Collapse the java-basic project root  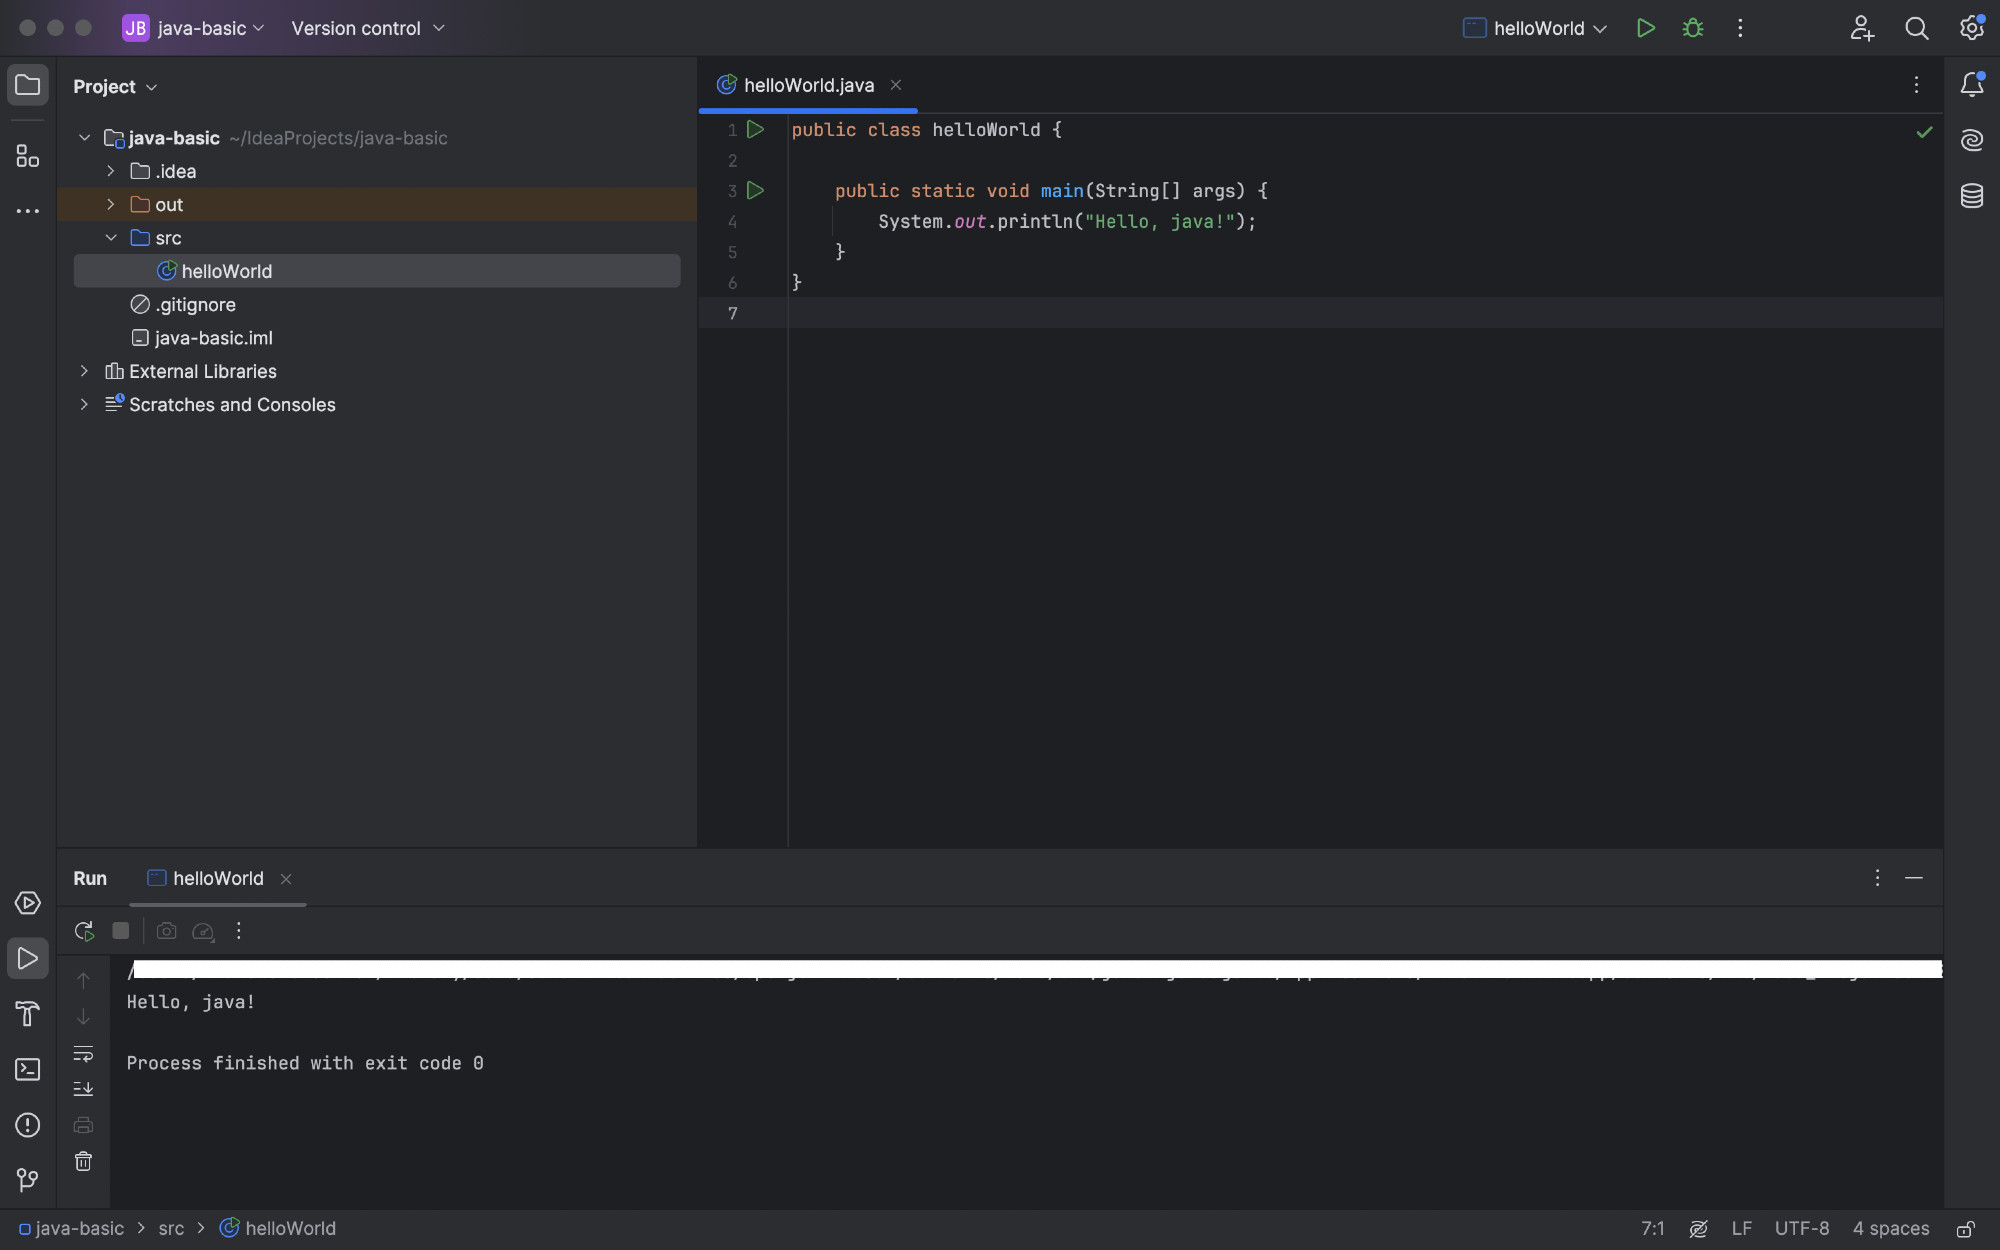85,138
